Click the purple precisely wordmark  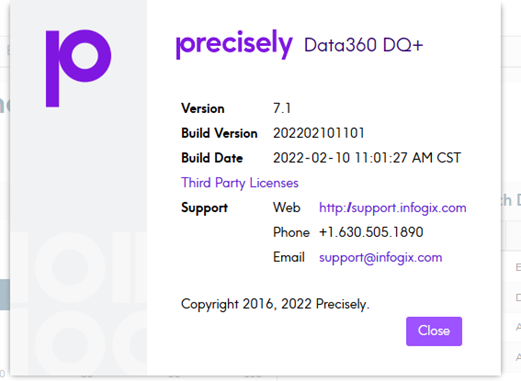tap(234, 44)
